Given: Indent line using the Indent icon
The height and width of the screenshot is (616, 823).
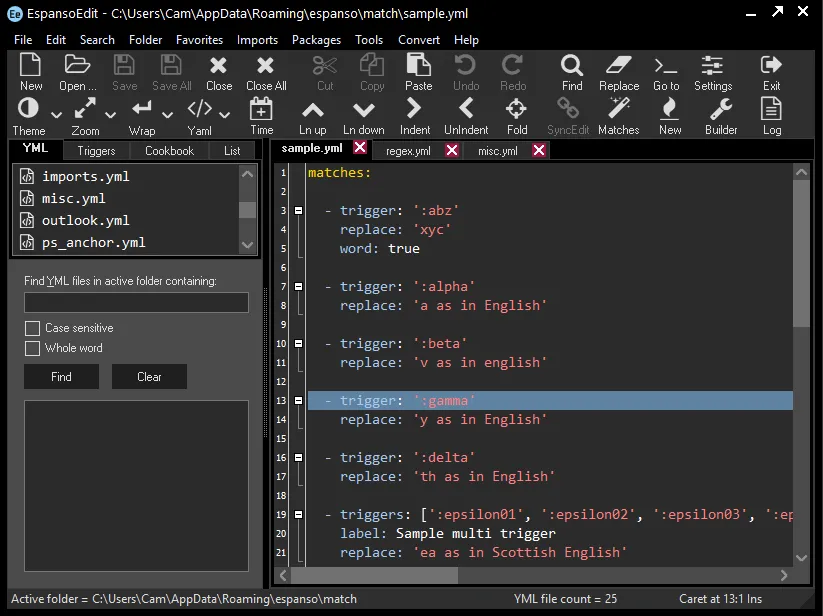Looking at the screenshot, I should 414,116.
